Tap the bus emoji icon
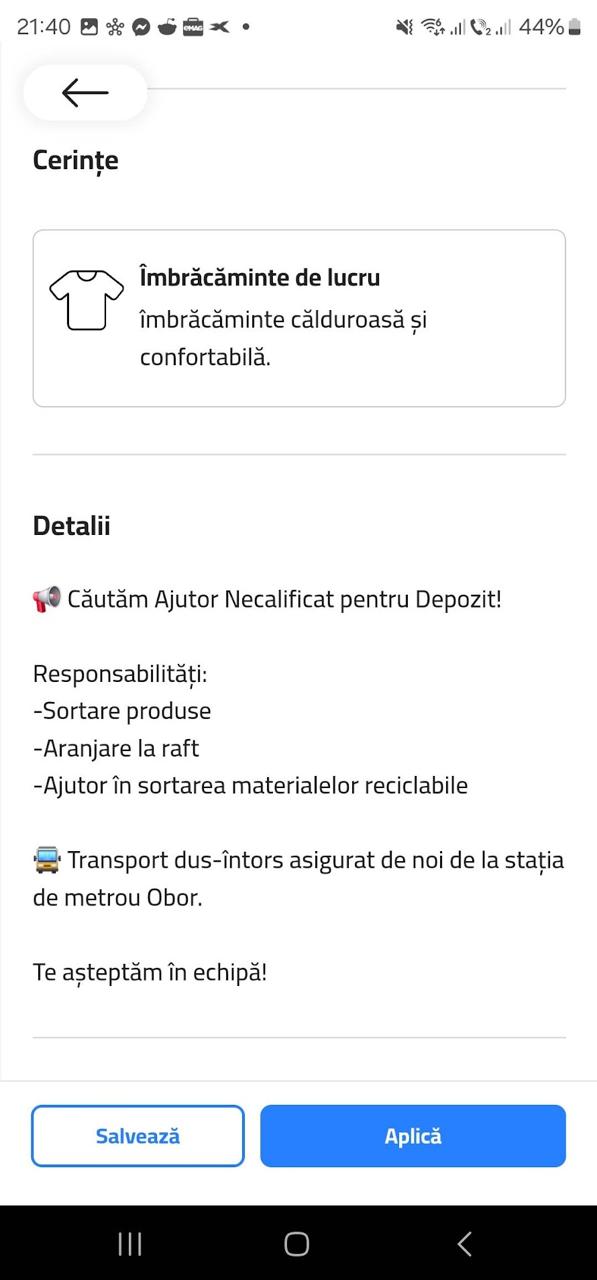The width and height of the screenshot is (597, 1280). click(47, 860)
